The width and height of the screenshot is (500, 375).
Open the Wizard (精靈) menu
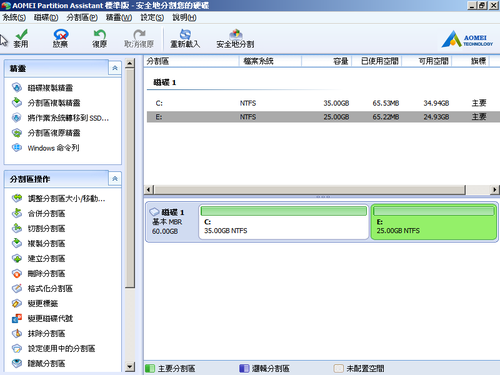pyautogui.click(x=119, y=17)
